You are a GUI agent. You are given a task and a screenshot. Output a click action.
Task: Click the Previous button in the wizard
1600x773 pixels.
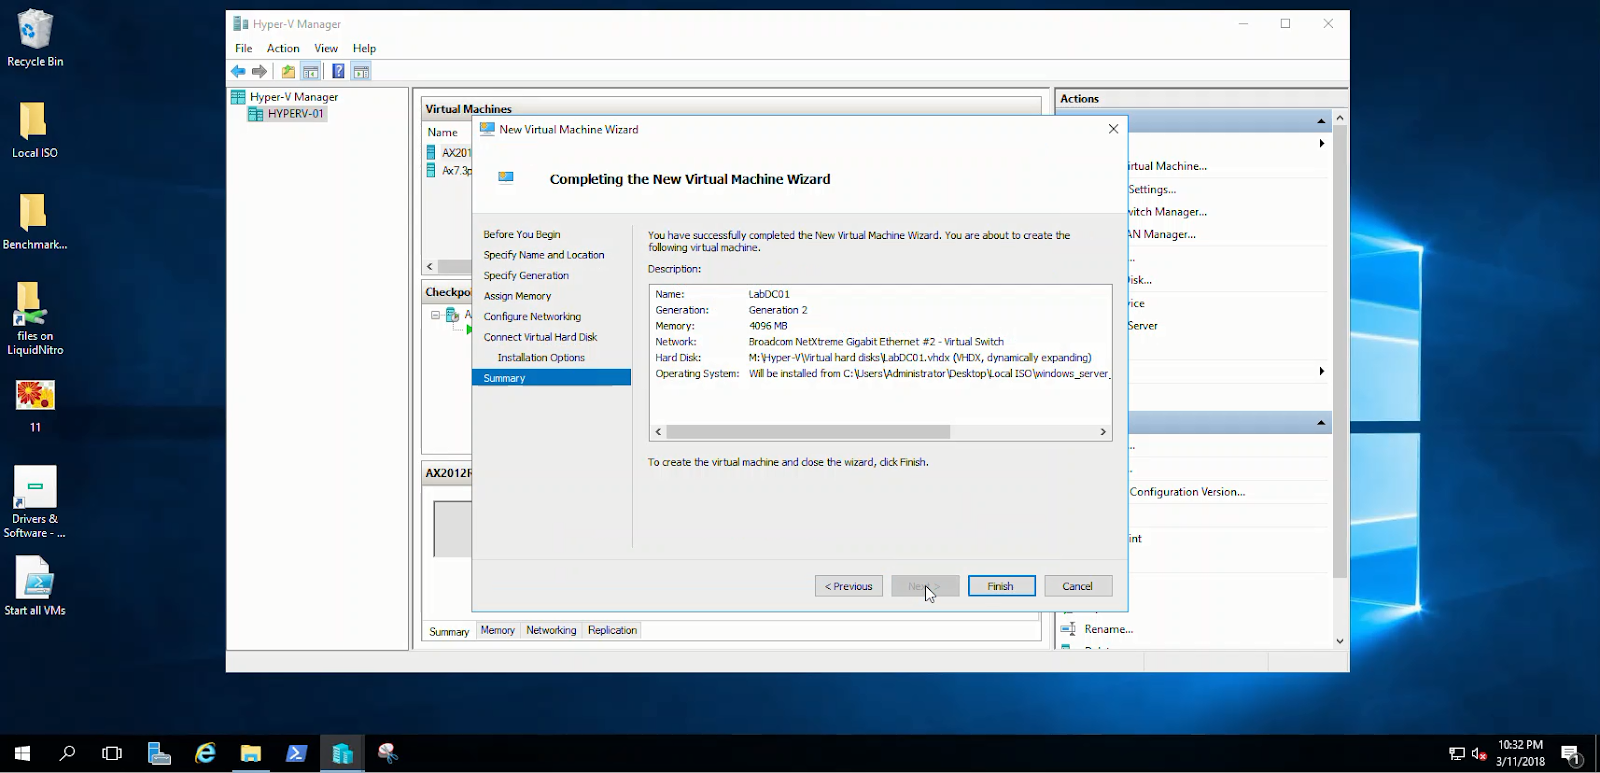click(x=848, y=586)
